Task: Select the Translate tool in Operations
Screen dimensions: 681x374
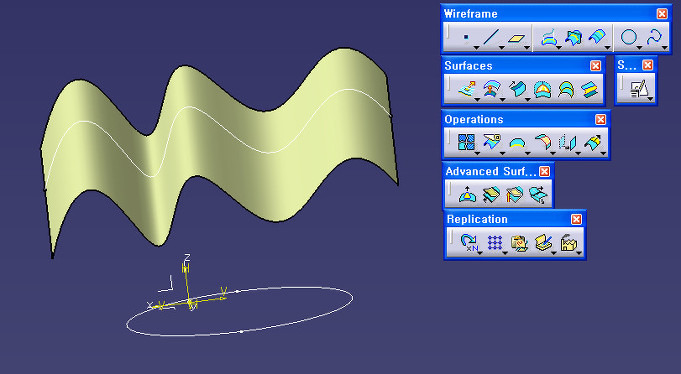Action: tap(567, 142)
